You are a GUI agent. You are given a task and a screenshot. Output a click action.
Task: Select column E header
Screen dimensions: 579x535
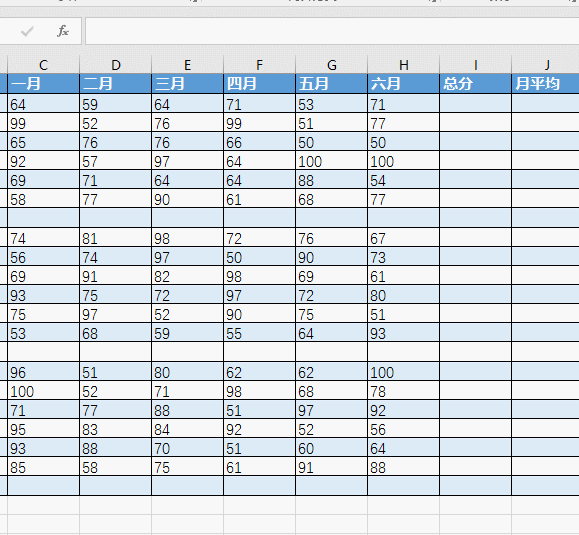click(188, 65)
